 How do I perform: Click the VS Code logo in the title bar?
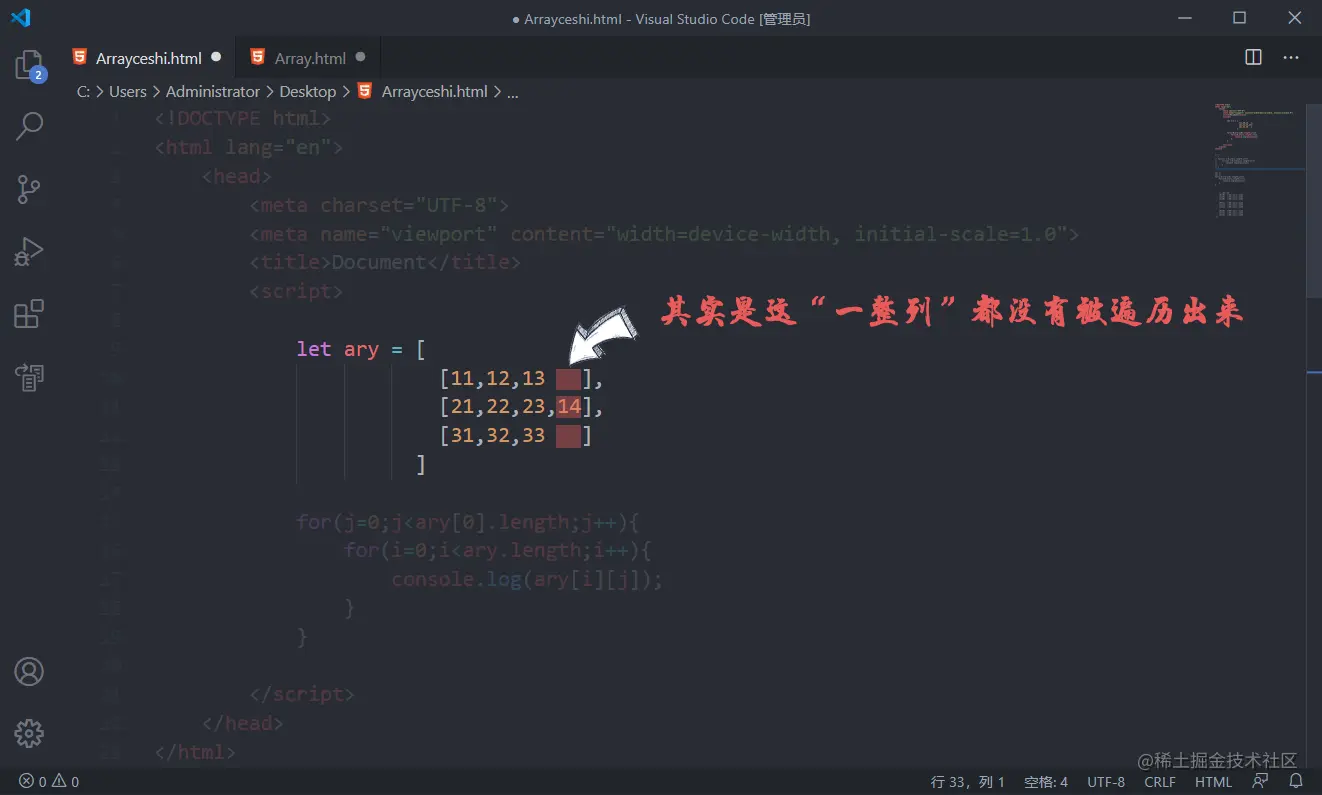pos(21,18)
